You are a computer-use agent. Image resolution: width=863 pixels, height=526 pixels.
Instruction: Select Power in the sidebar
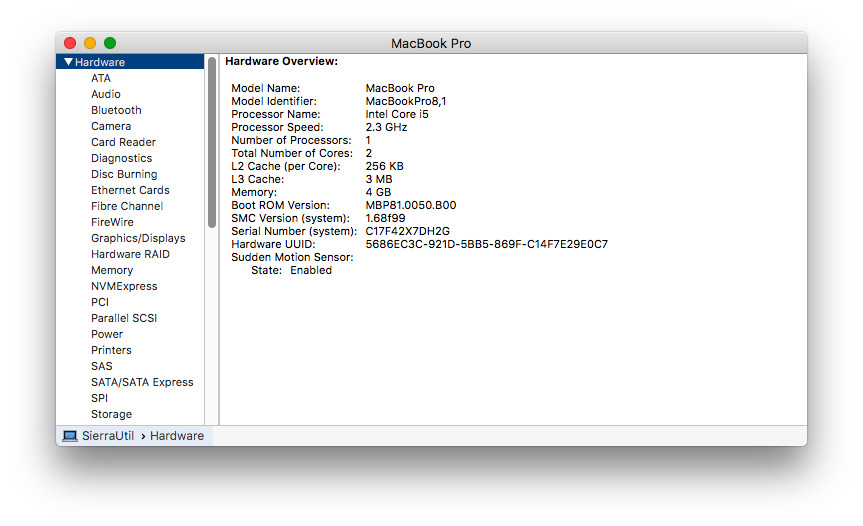(107, 333)
